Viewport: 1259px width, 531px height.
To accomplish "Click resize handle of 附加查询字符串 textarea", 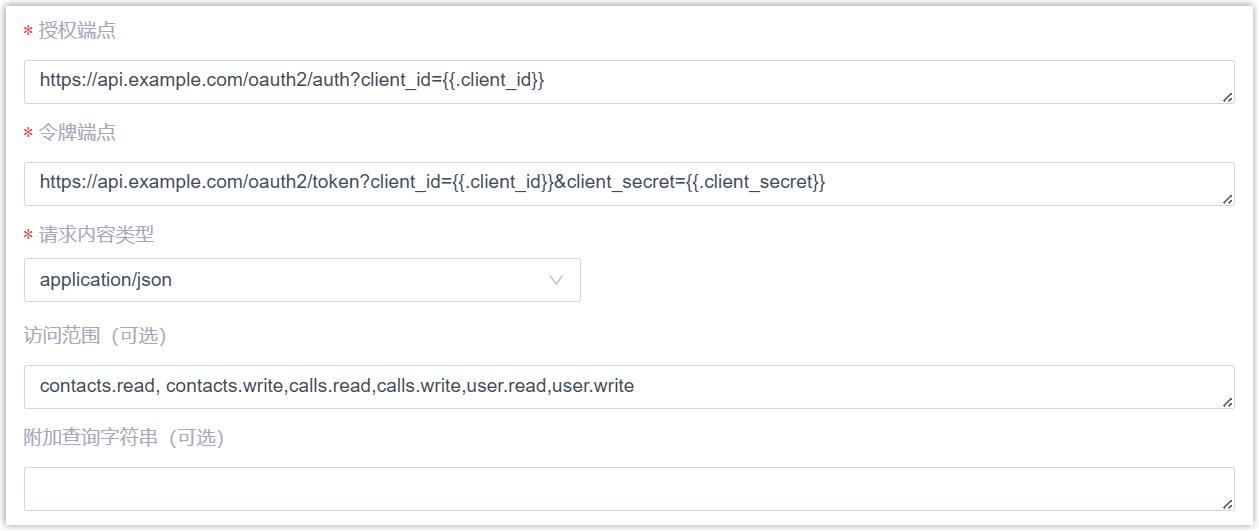I will click(1227, 503).
